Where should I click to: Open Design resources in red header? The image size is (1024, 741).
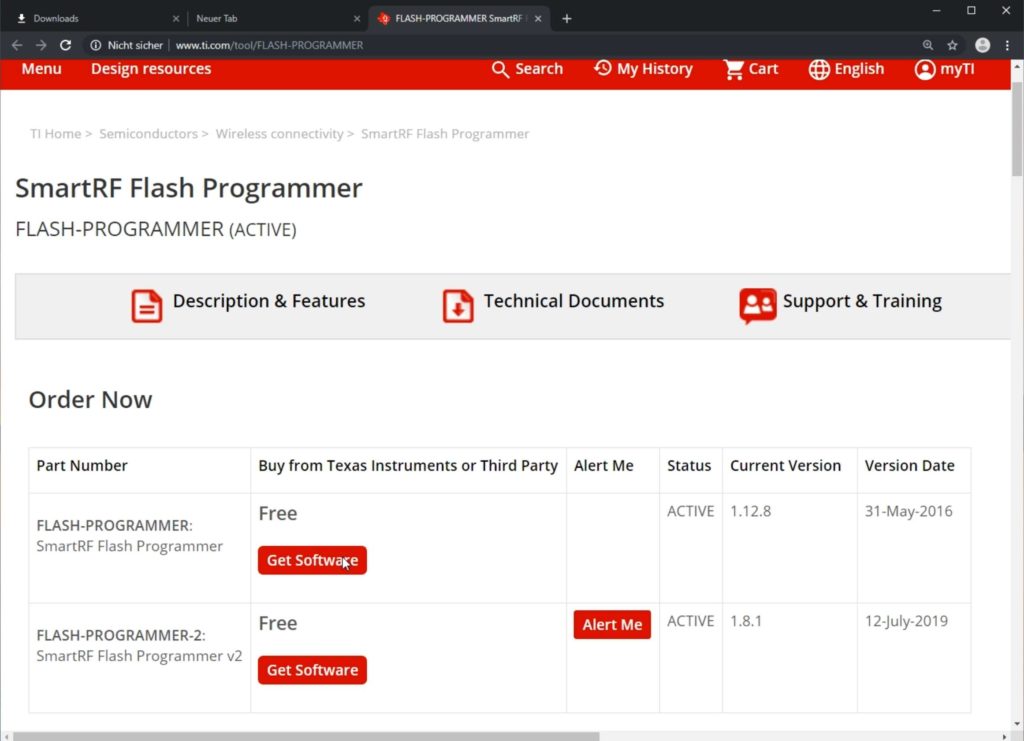(x=151, y=69)
